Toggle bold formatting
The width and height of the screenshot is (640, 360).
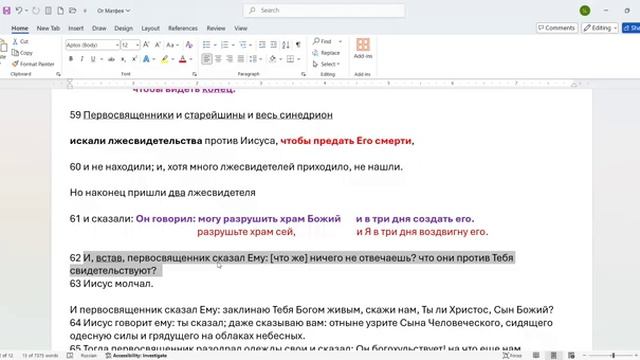pyautogui.click(x=71, y=59)
